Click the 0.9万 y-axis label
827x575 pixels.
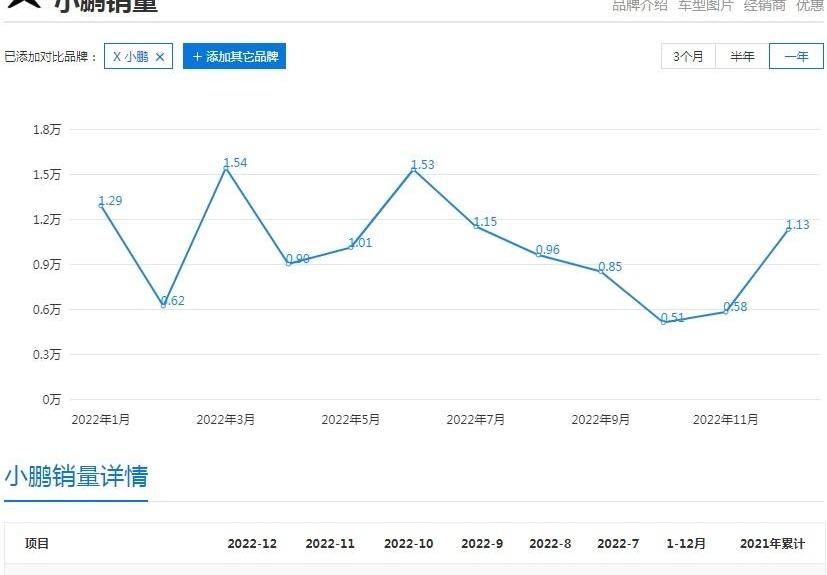pos(47,264)
